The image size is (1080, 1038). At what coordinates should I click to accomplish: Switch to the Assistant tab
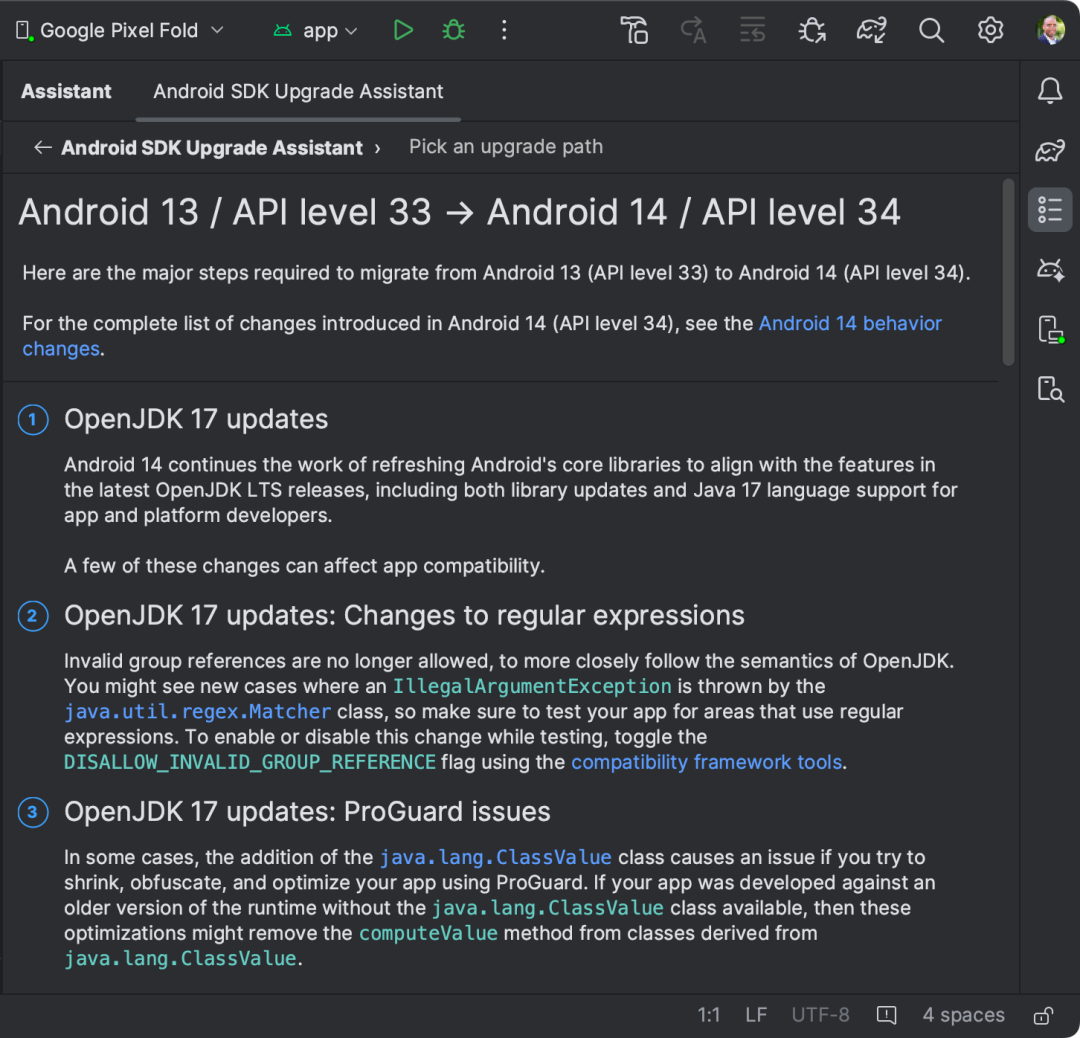pos(66,92)
